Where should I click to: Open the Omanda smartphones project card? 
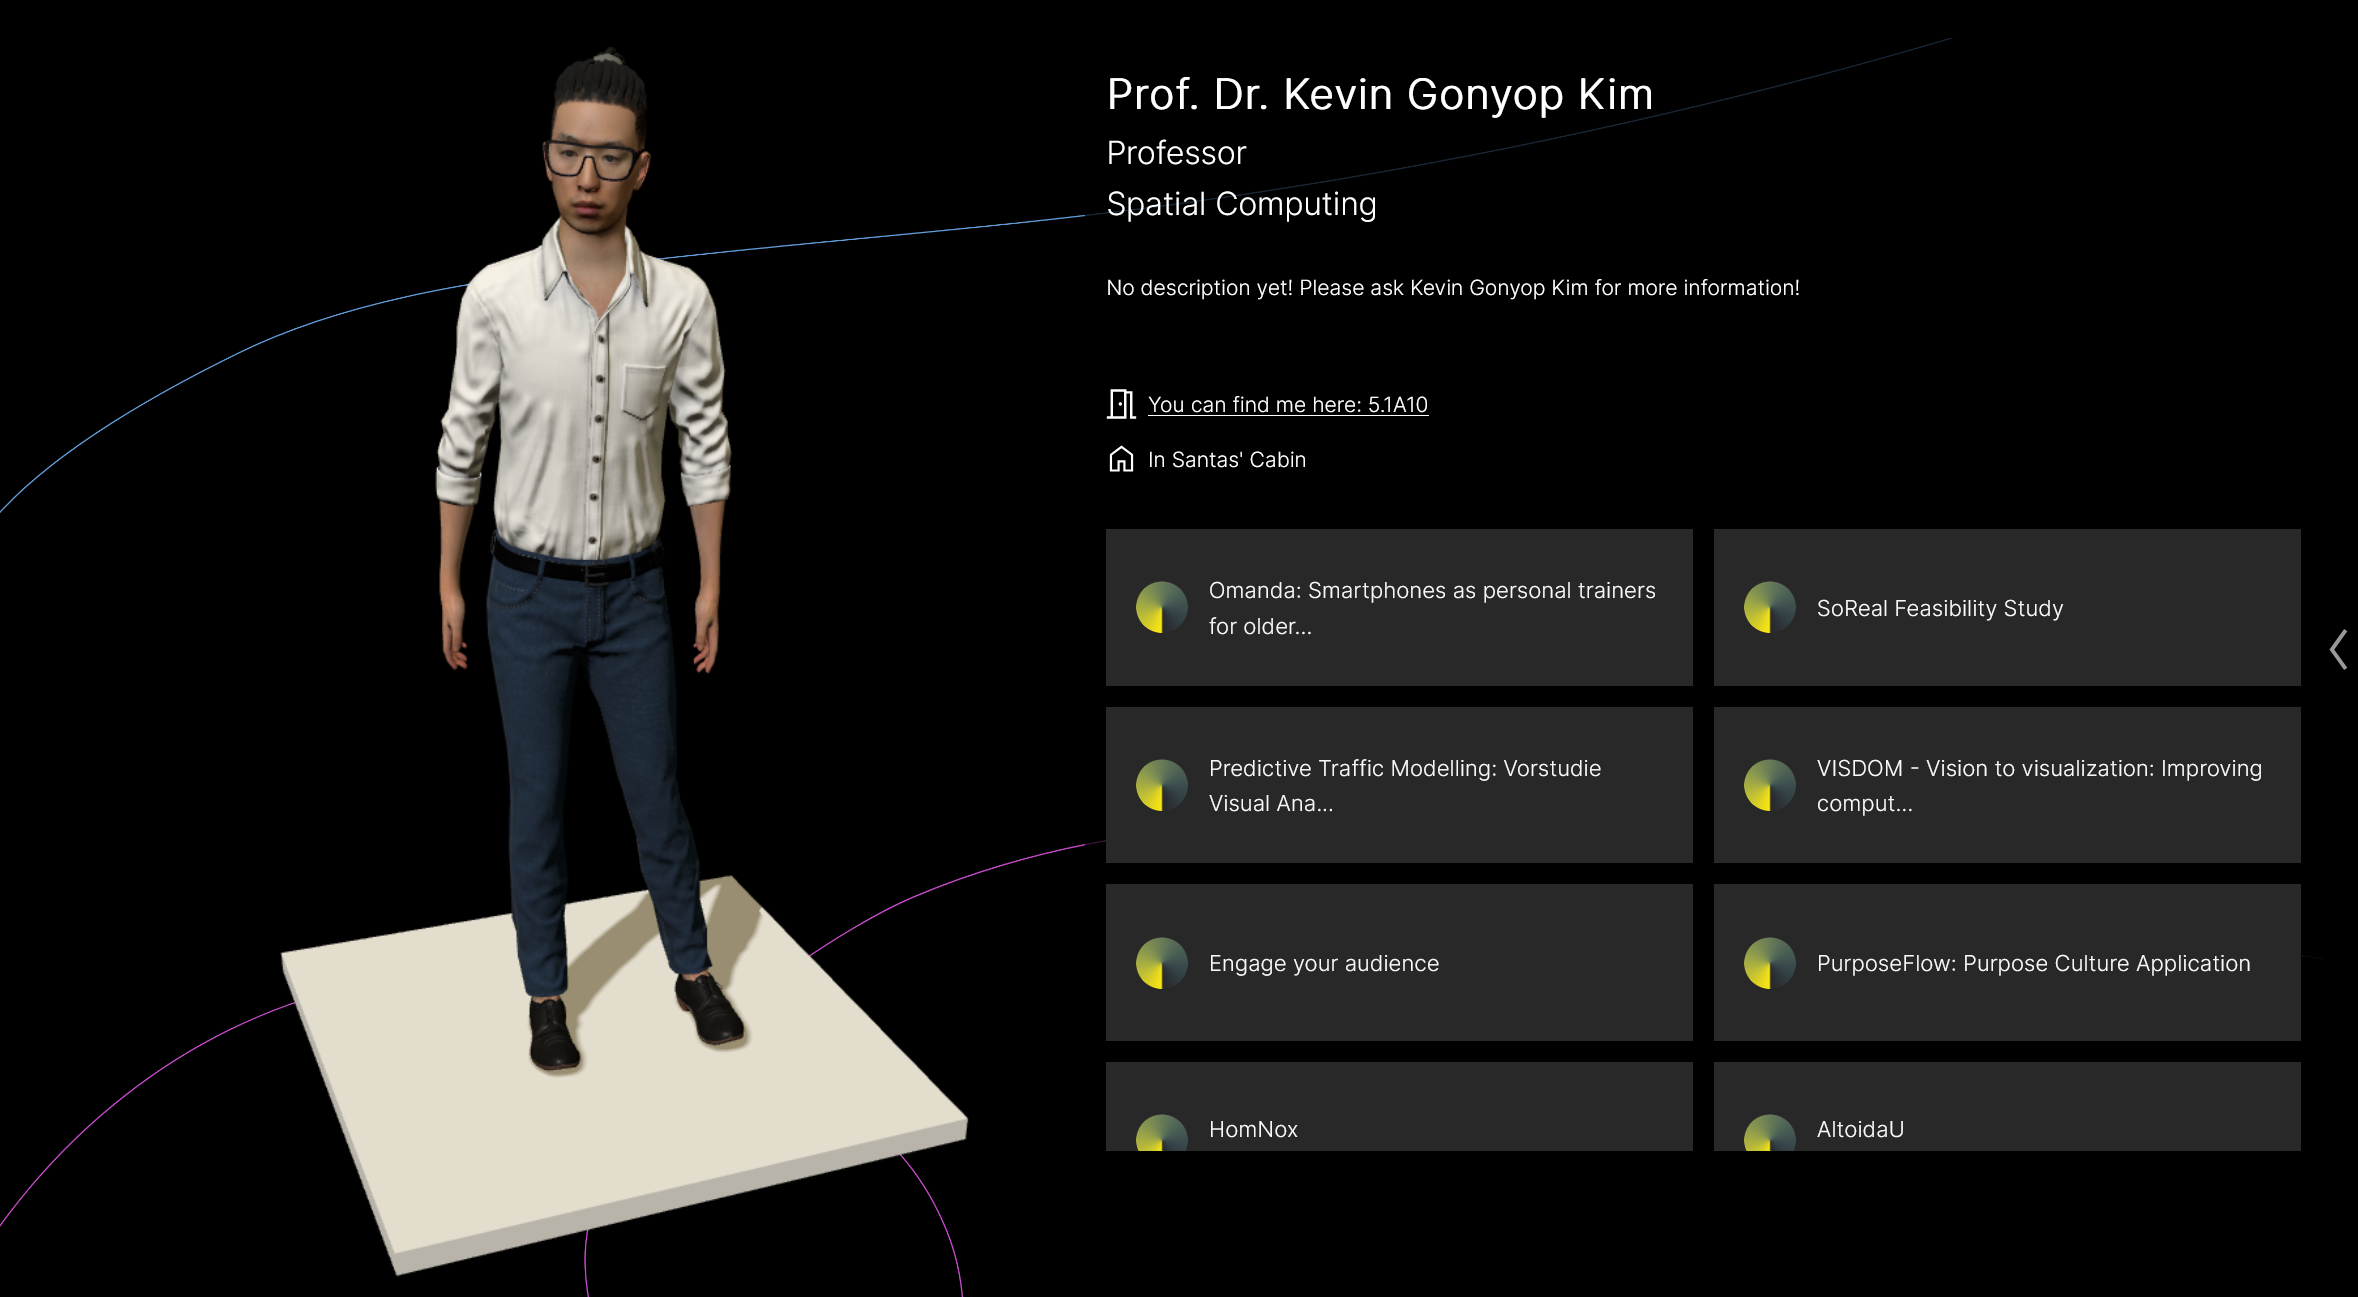[x=1399, y=607]
